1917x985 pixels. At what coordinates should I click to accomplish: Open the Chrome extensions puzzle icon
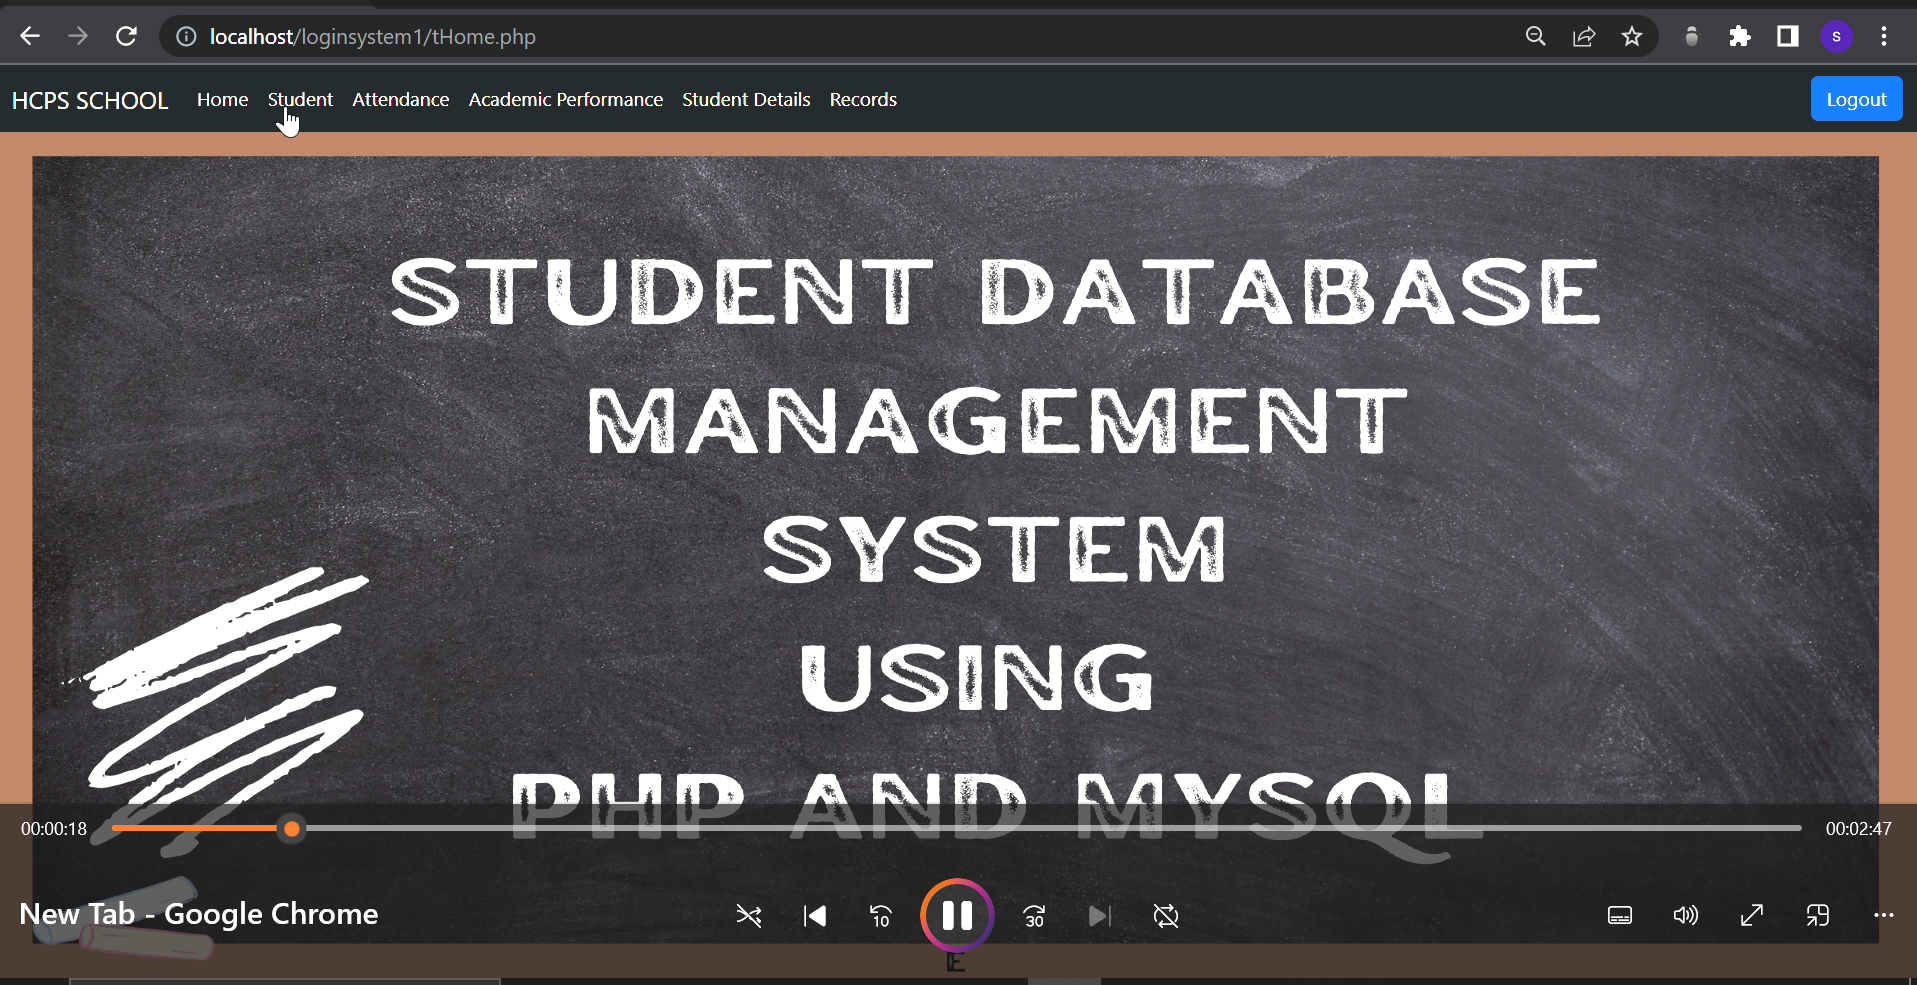click(1740, 37)
